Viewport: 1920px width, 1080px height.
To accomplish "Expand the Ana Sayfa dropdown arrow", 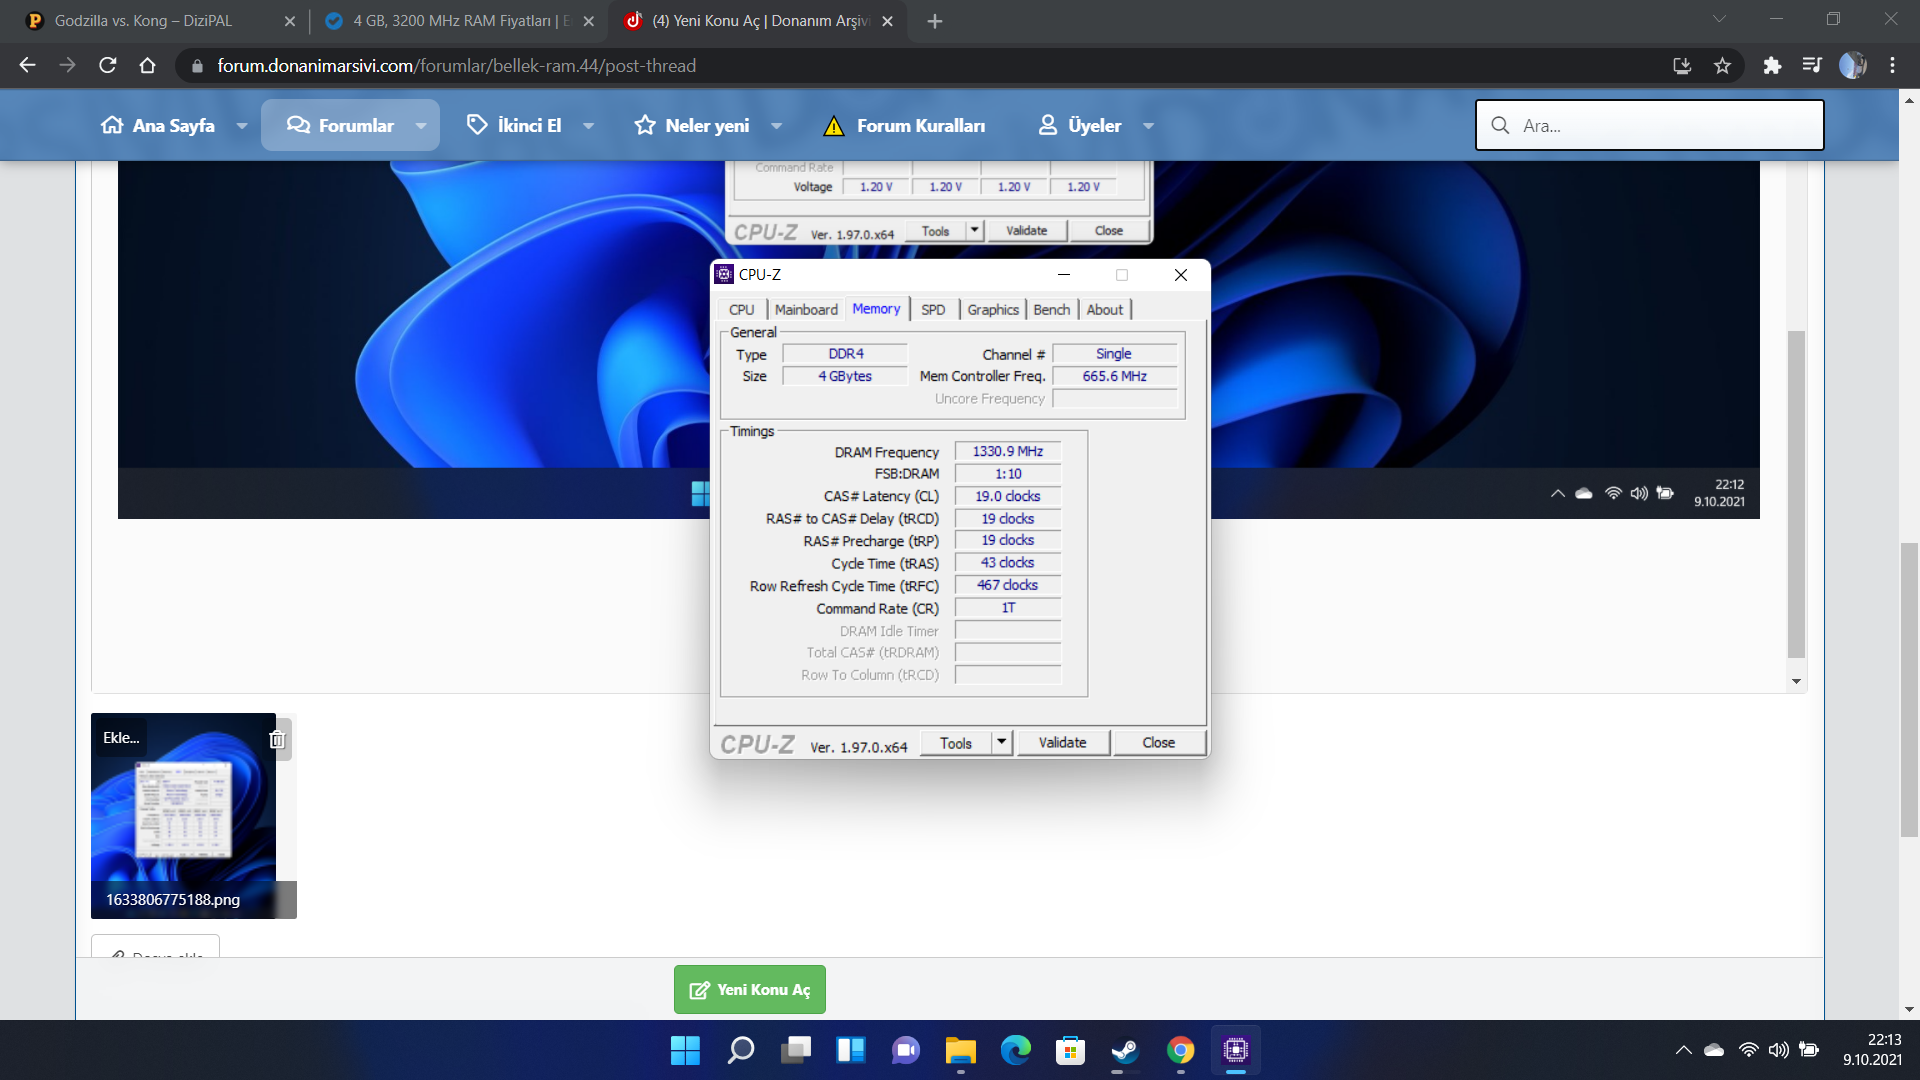I will (242, 126).
